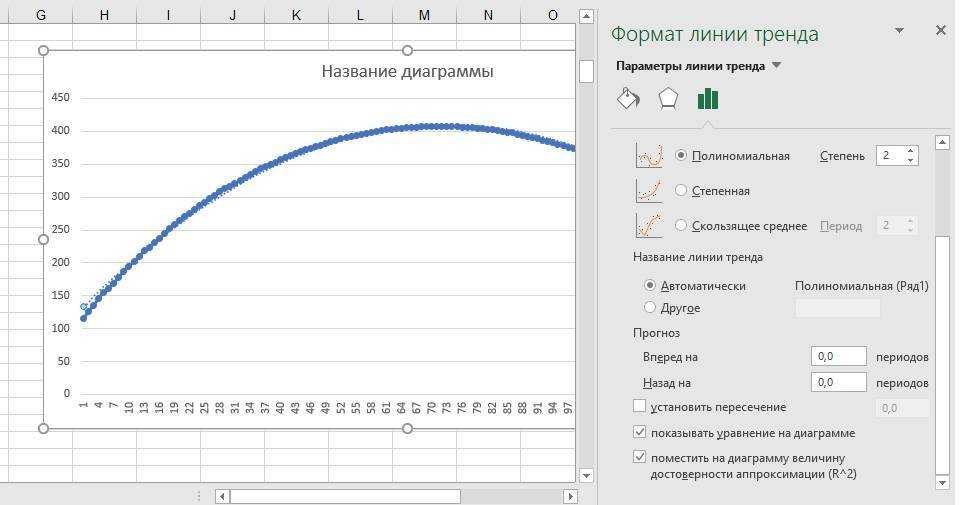Select column M header
This screenshot has width=968, height=505.
click(x=424, y=15)
